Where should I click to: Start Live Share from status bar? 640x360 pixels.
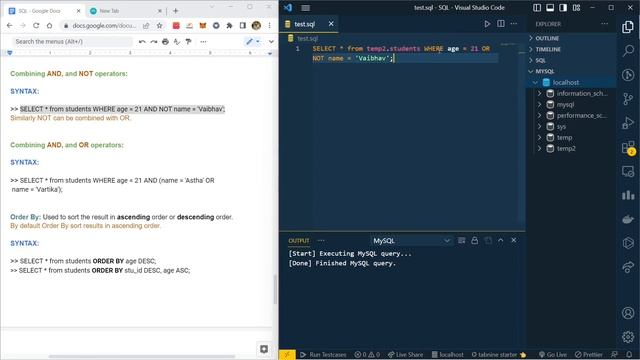point(405,355)
